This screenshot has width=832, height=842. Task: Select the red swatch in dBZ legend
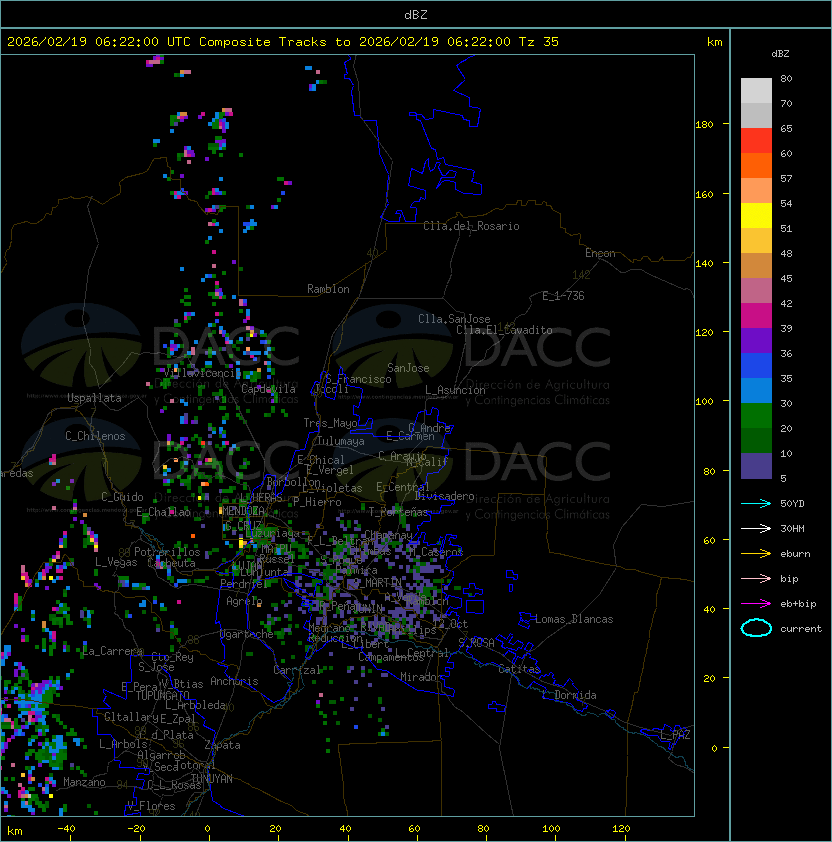pyautogui.click(x=756, y=141)
